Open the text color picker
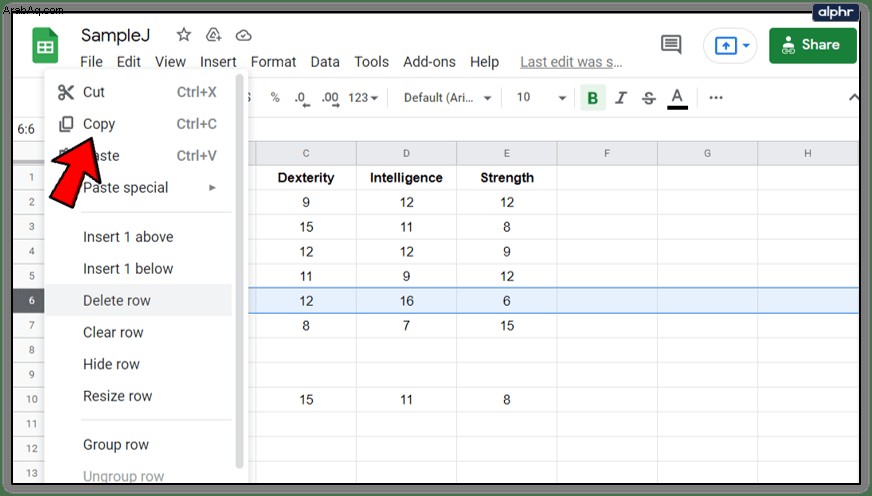The height and width of the screenshot is (496, 872). (677, 98)
